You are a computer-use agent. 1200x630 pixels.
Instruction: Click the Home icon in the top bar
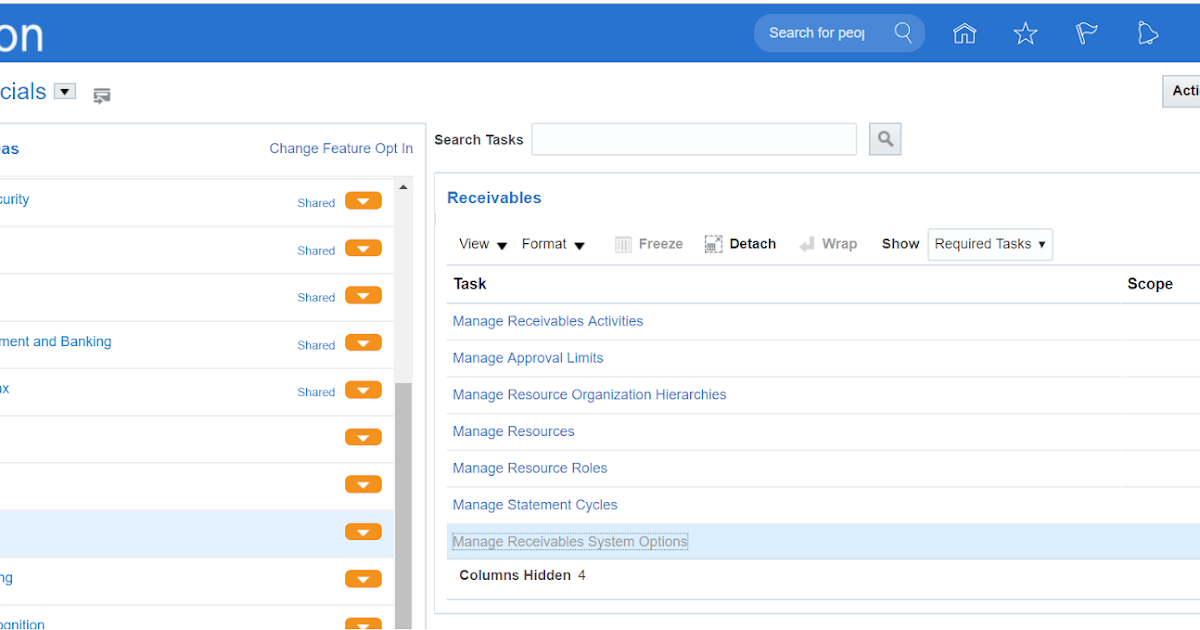point(964,33)
